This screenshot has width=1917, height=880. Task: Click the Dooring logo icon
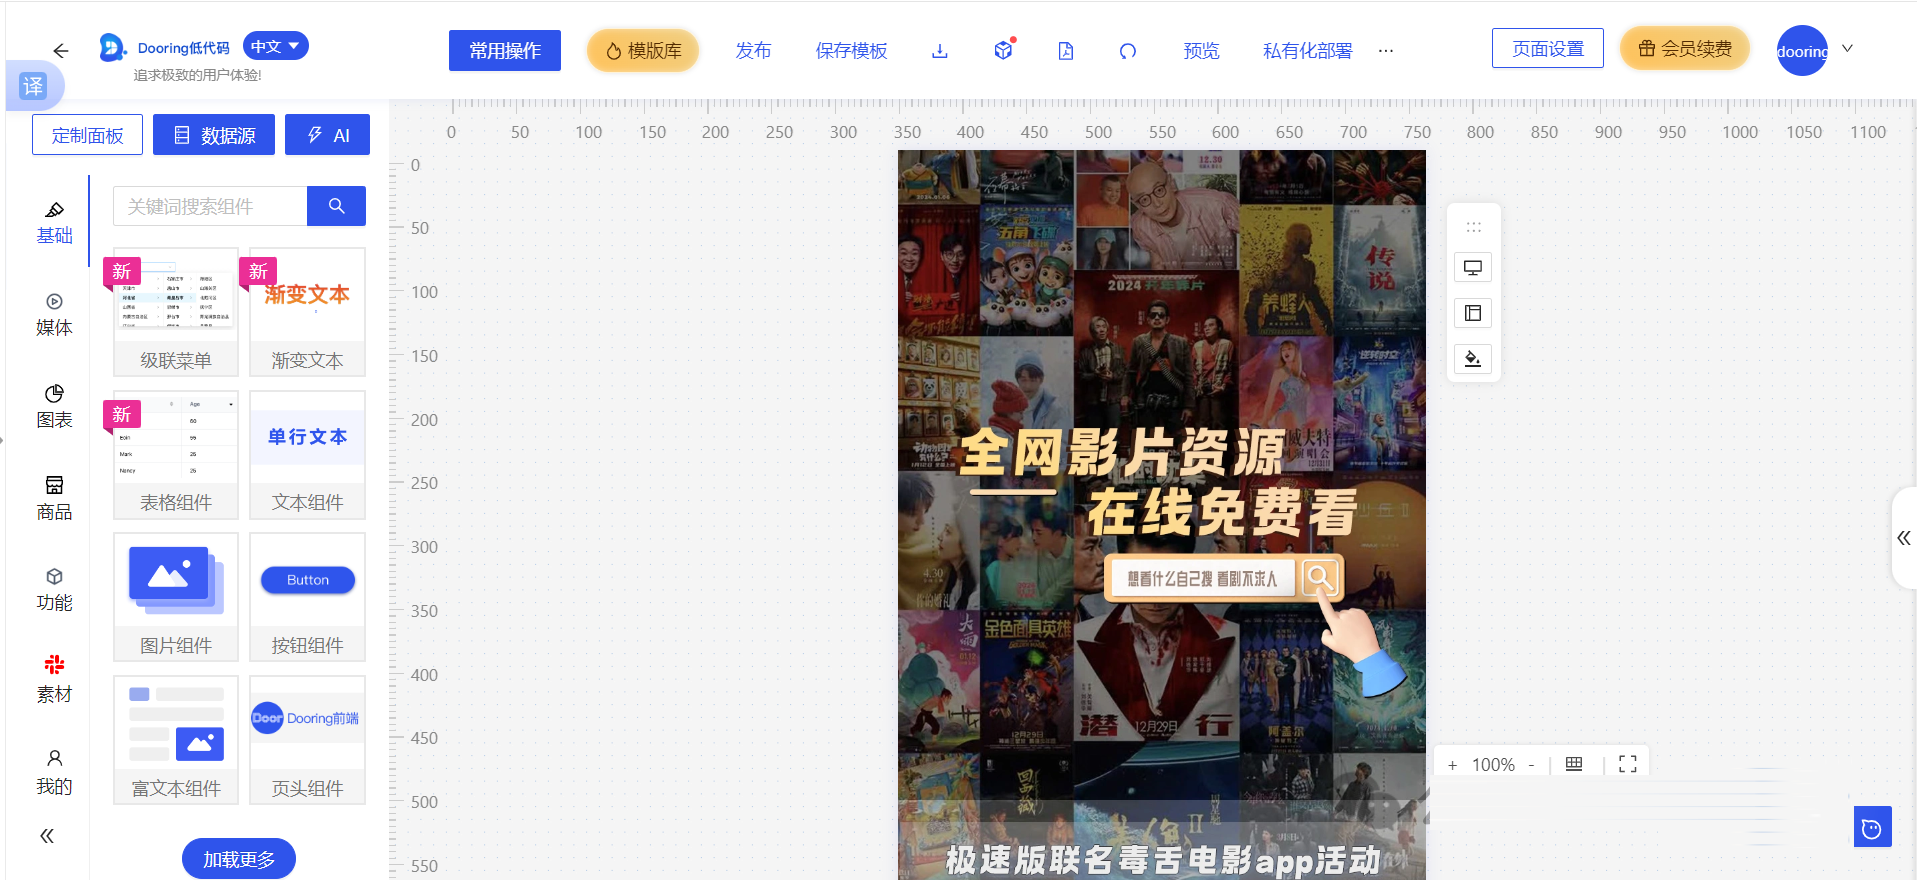point(112,47)
